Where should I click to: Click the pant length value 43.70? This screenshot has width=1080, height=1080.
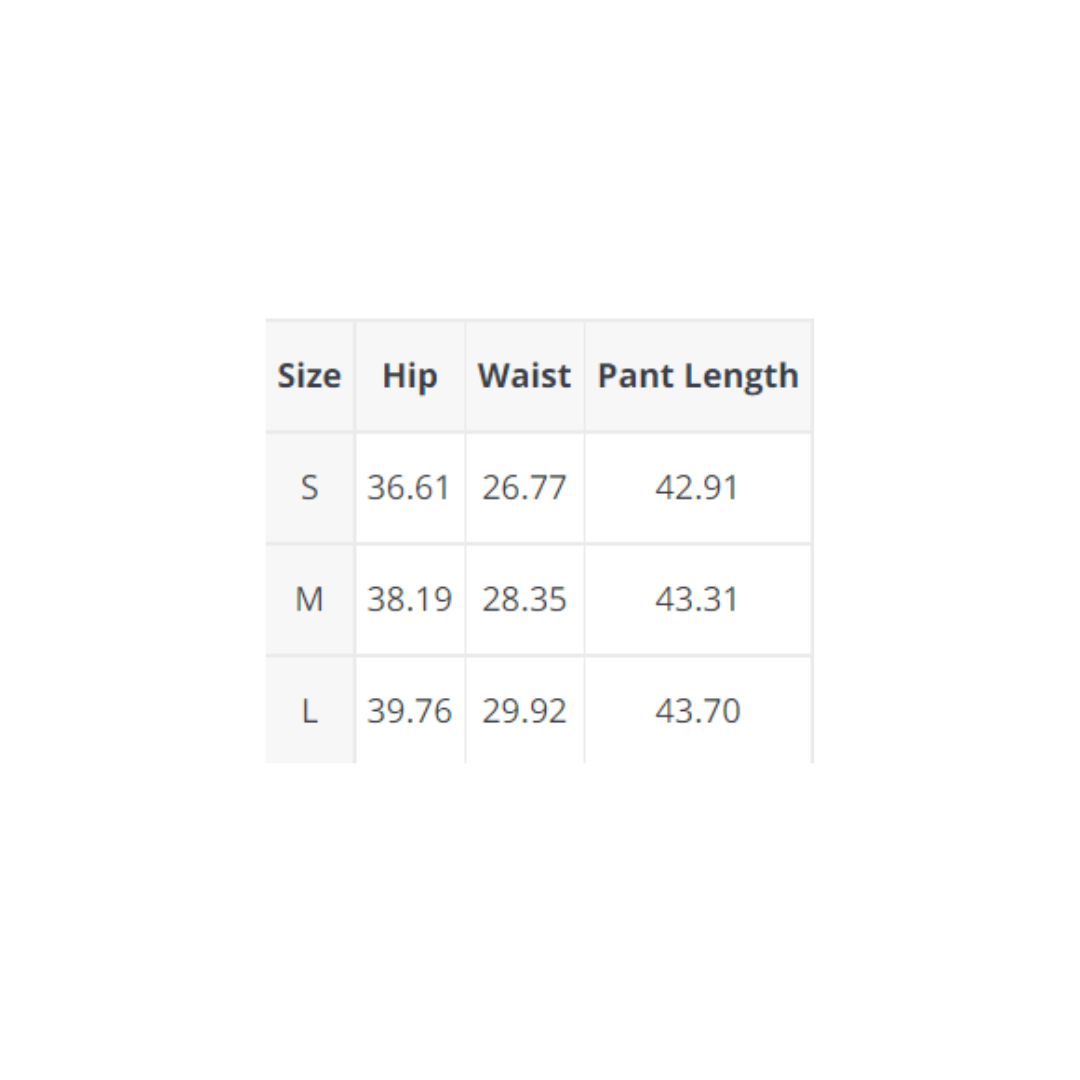tap(697, 711)
